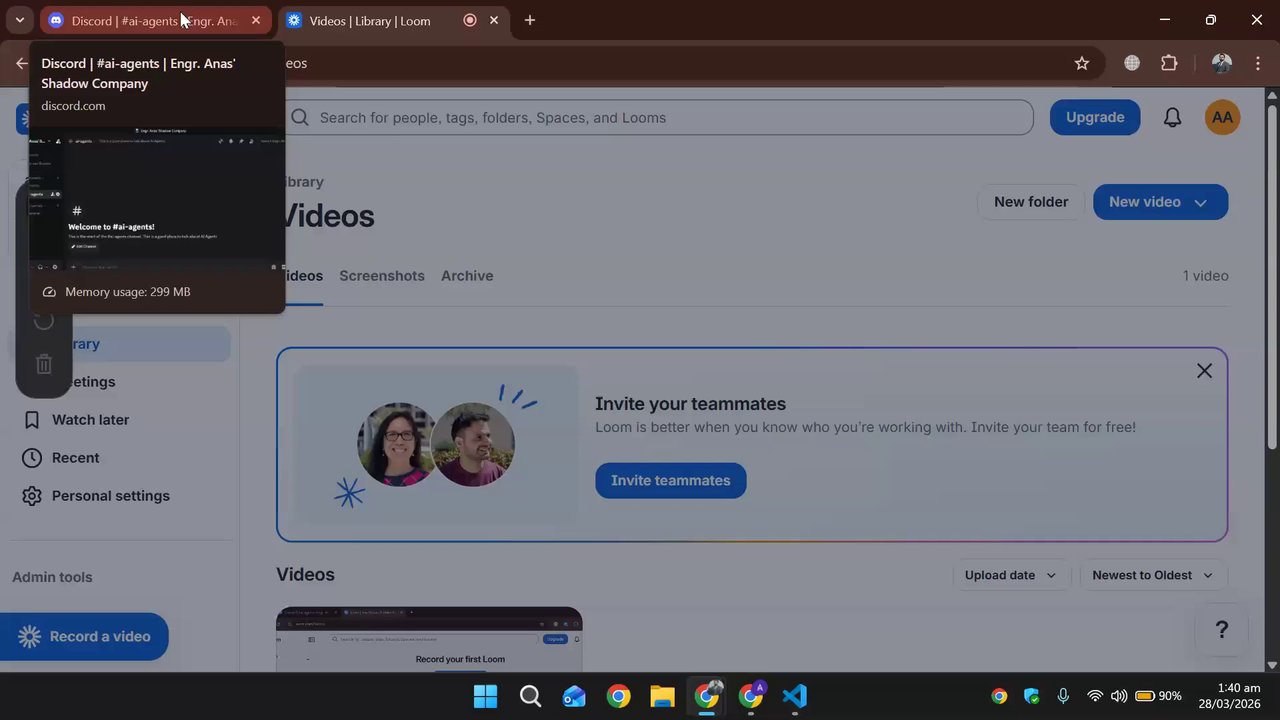Open the video thumbnail under Videos
This screenshot has width=1280, height=720.
429,639
